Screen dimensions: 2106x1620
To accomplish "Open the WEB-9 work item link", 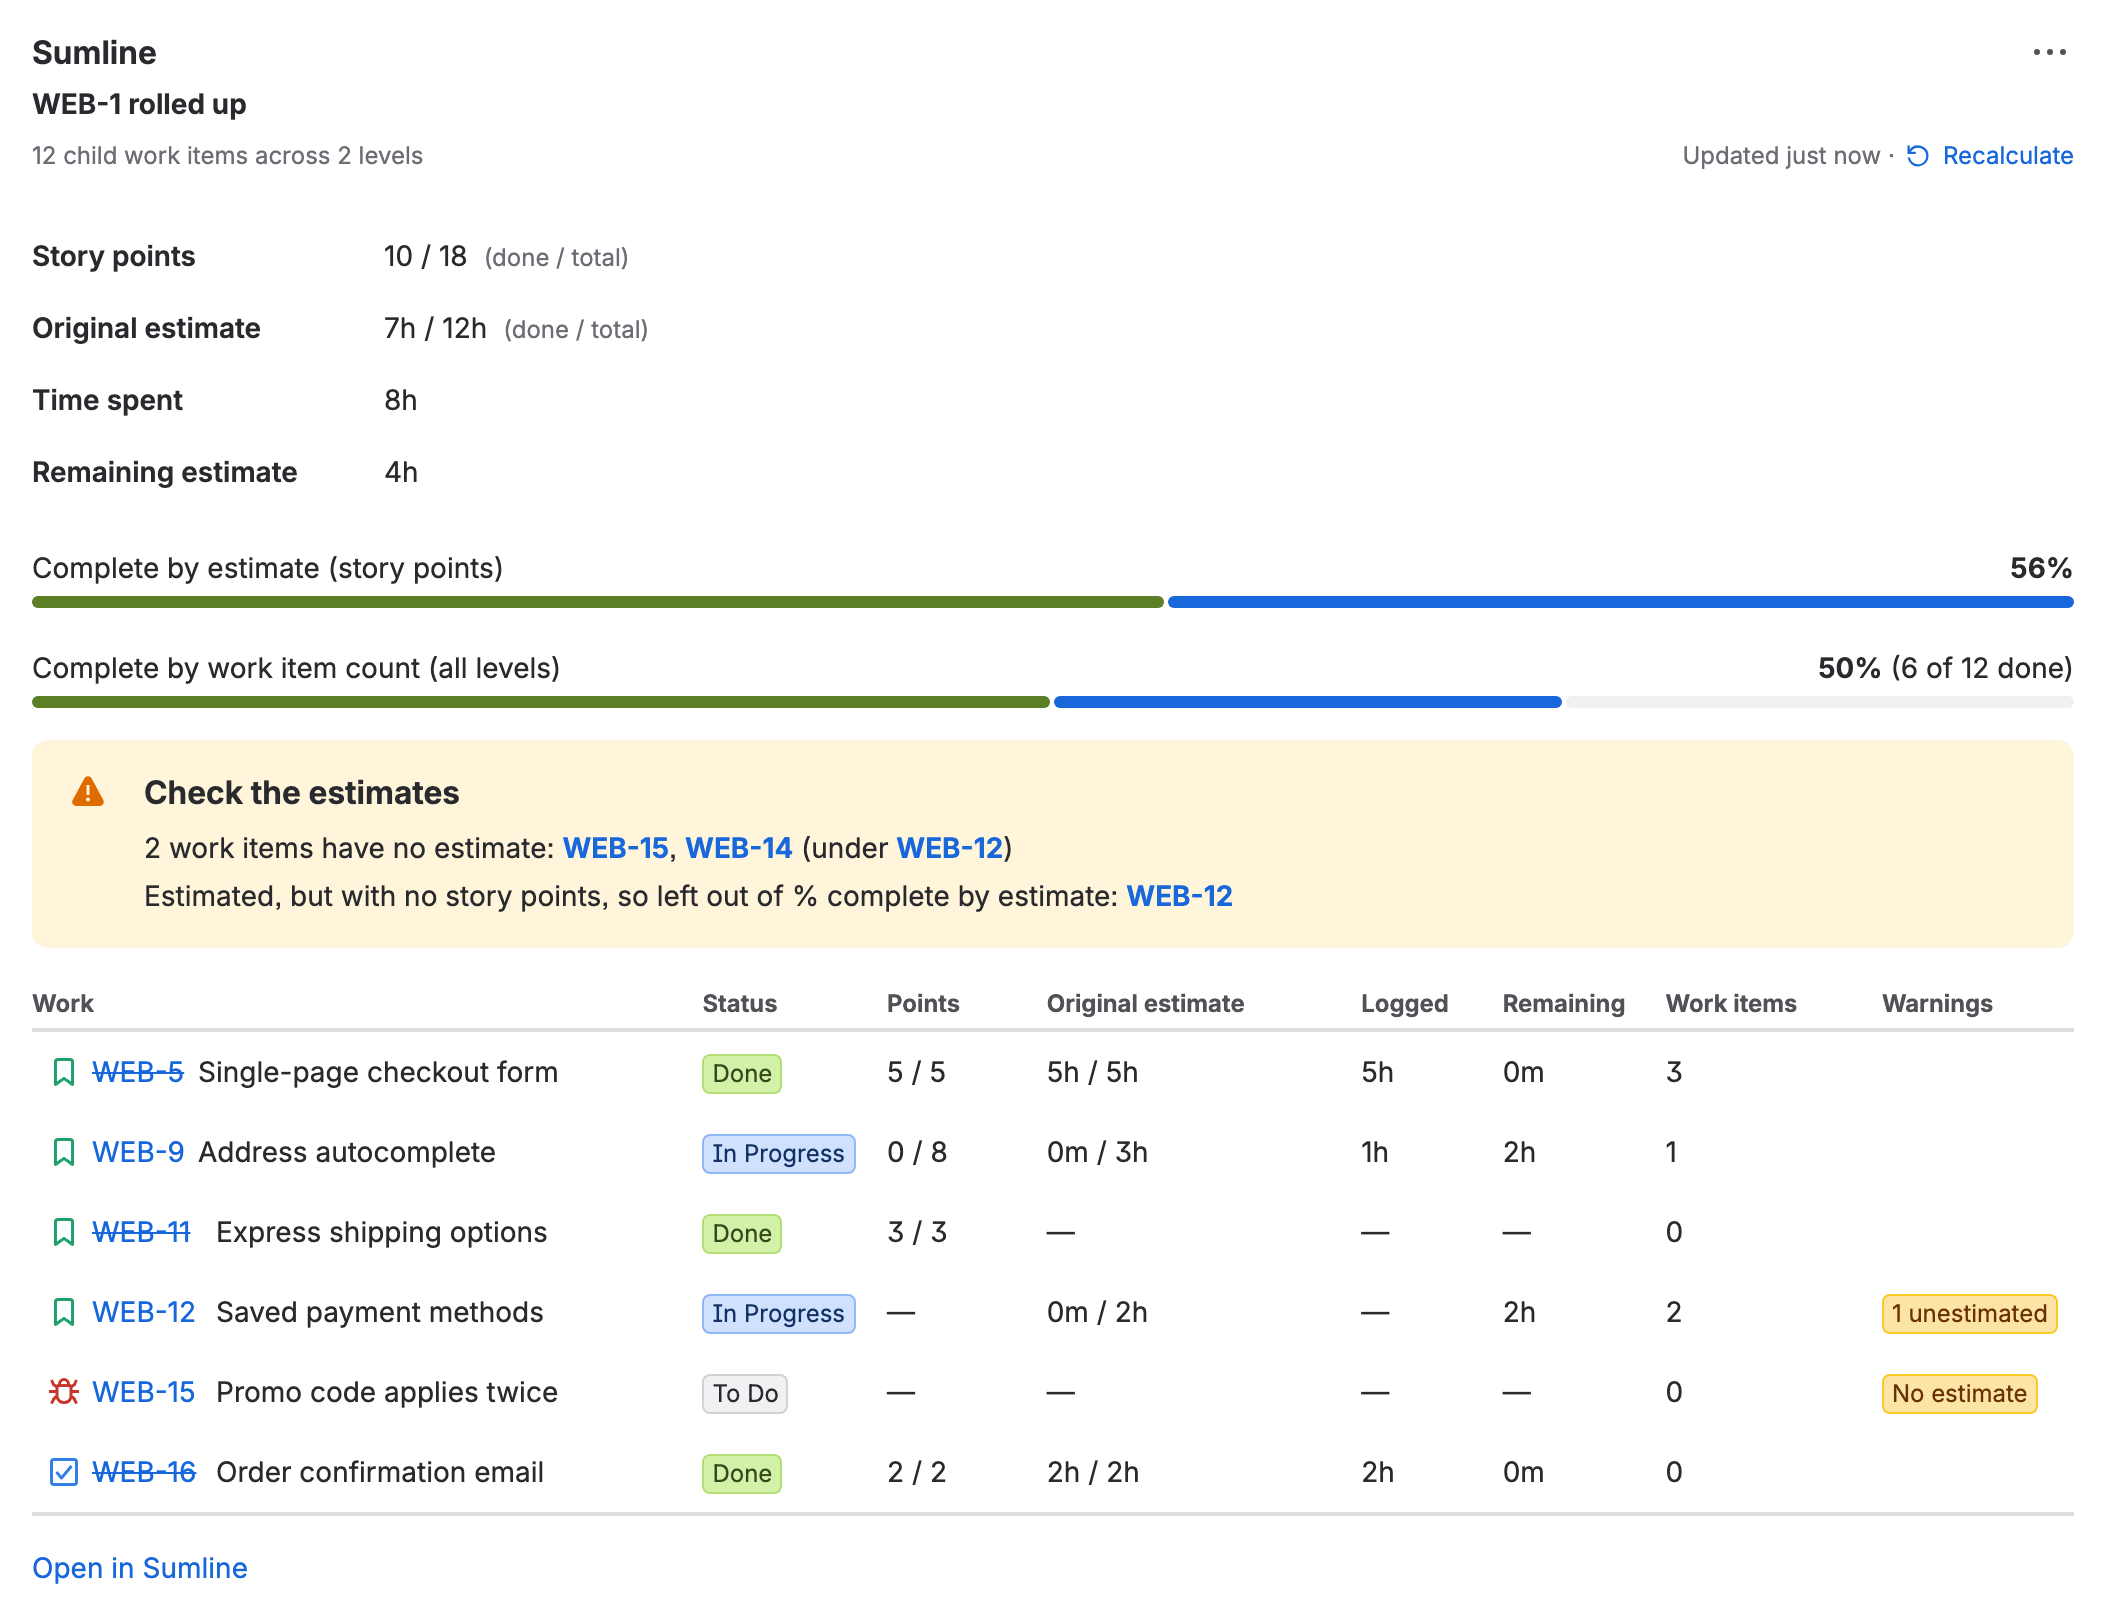I will [x=138, y=1152].
